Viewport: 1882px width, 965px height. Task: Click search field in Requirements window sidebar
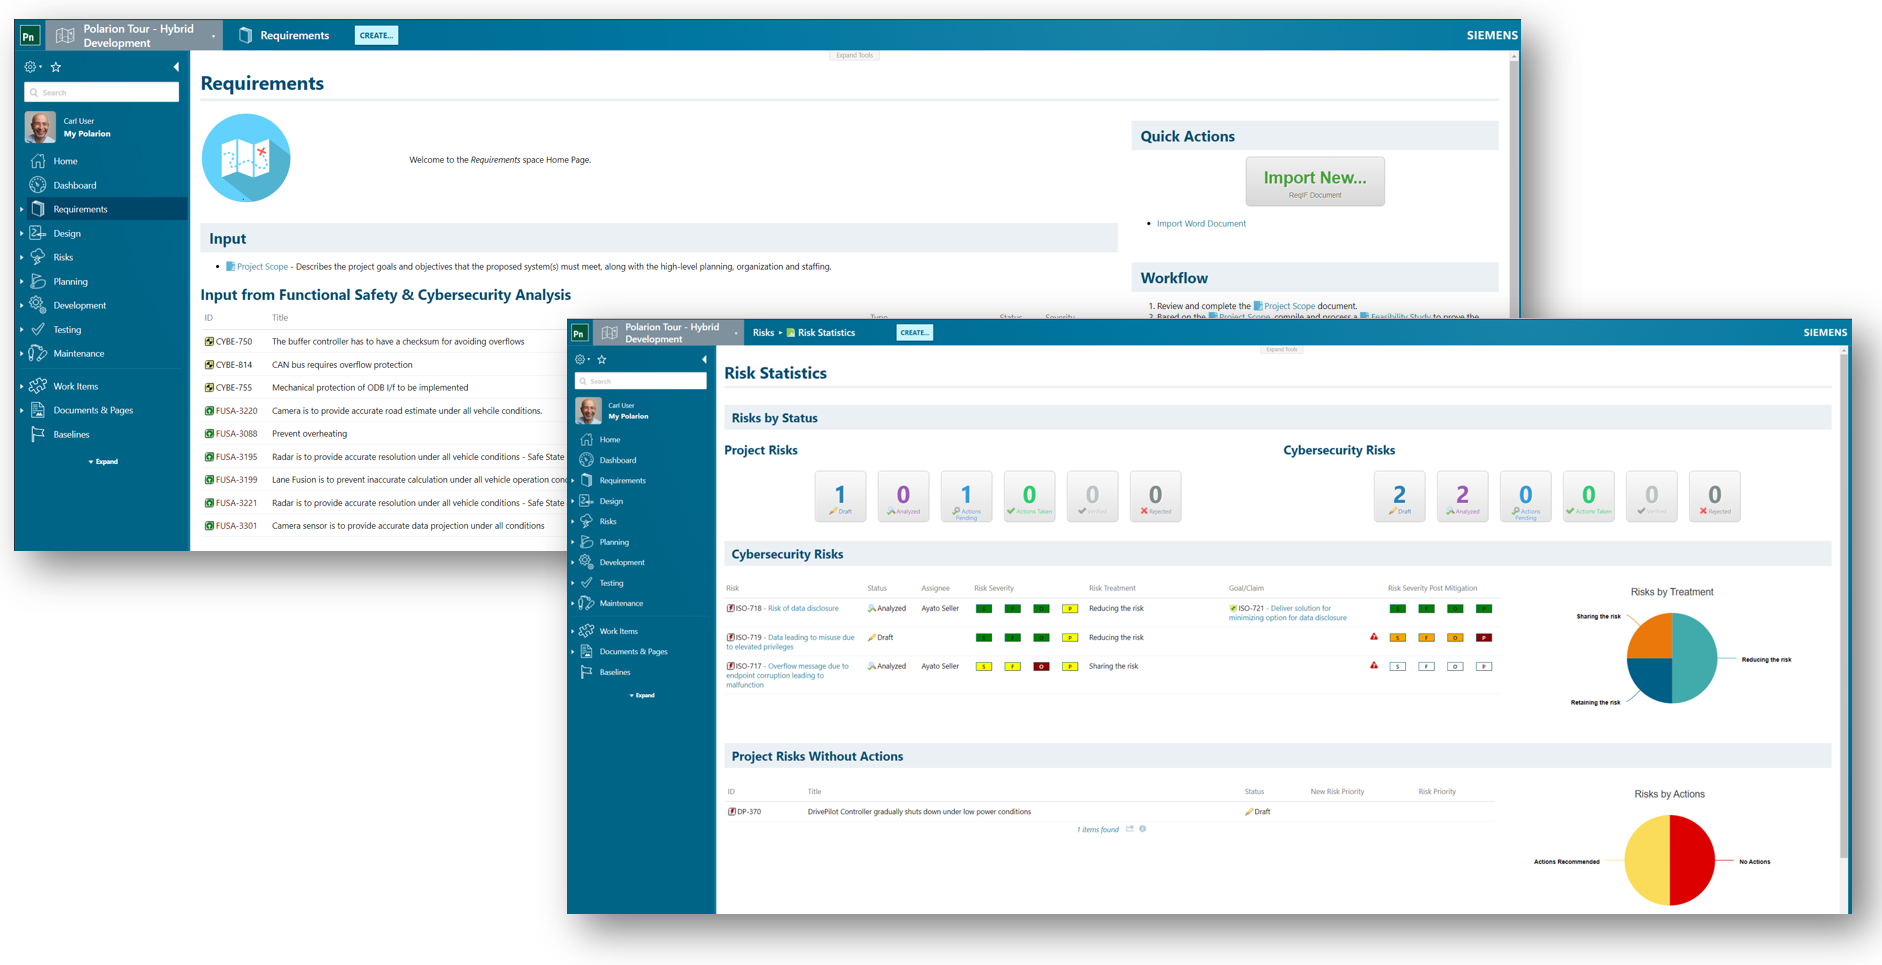pos(102,92)
